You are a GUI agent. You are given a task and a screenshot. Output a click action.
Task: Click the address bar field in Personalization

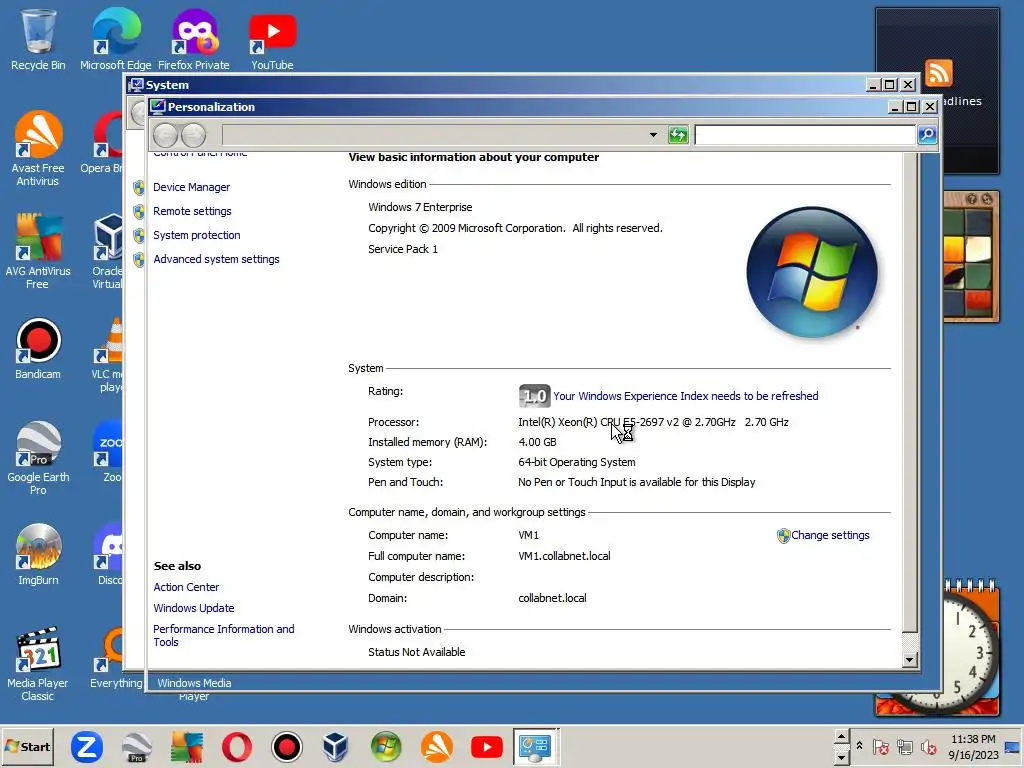pyautogui.click(x=434, y=135)
